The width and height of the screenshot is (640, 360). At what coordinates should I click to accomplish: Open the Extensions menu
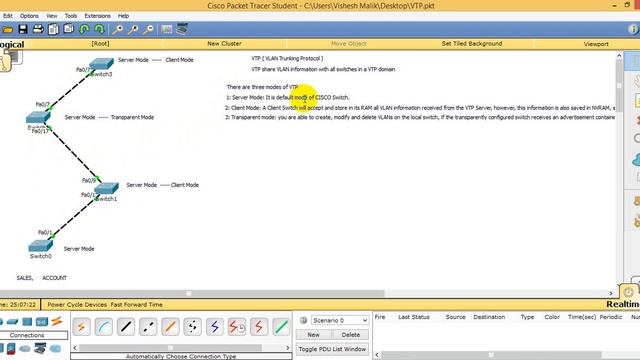[x=98, y=16]
